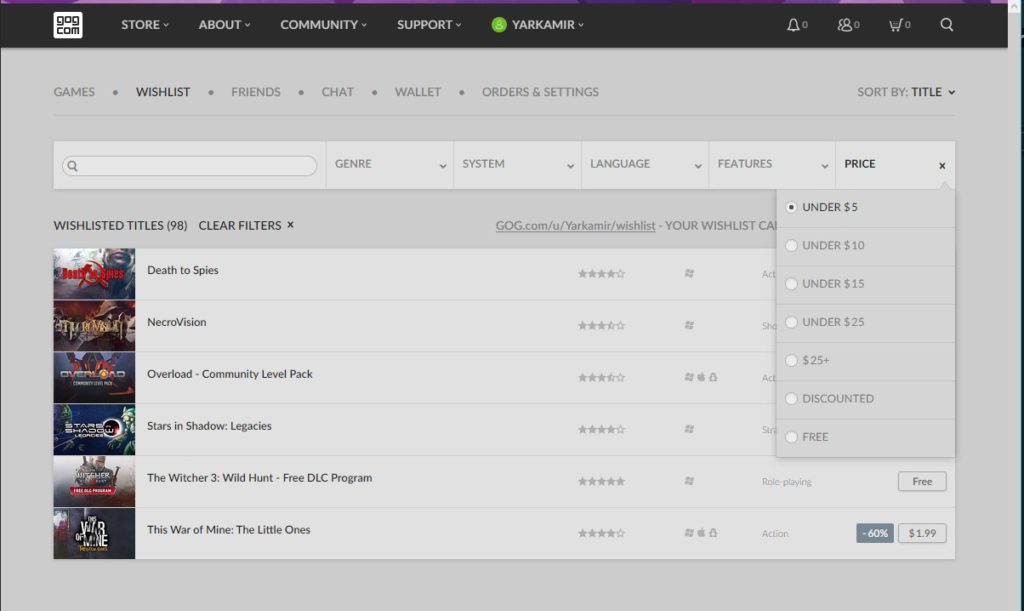This screenshot has width=1024, height=611.
Task: Click the $1.99 price button
Action: point(922,533)
